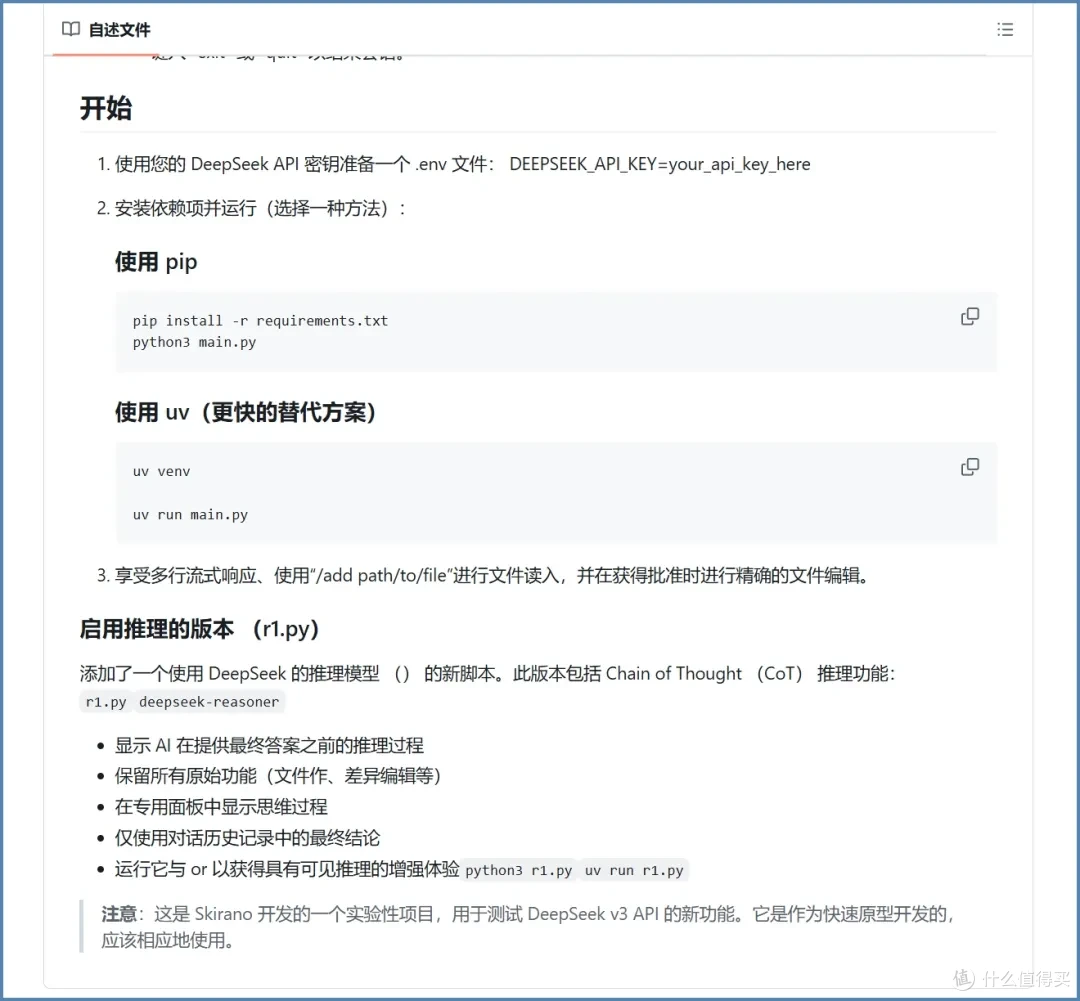Click the 'python3 main.py' code line
The height and width of the screenshot is (1001, 1080).
pyautogui.click(x=194, y=342)
